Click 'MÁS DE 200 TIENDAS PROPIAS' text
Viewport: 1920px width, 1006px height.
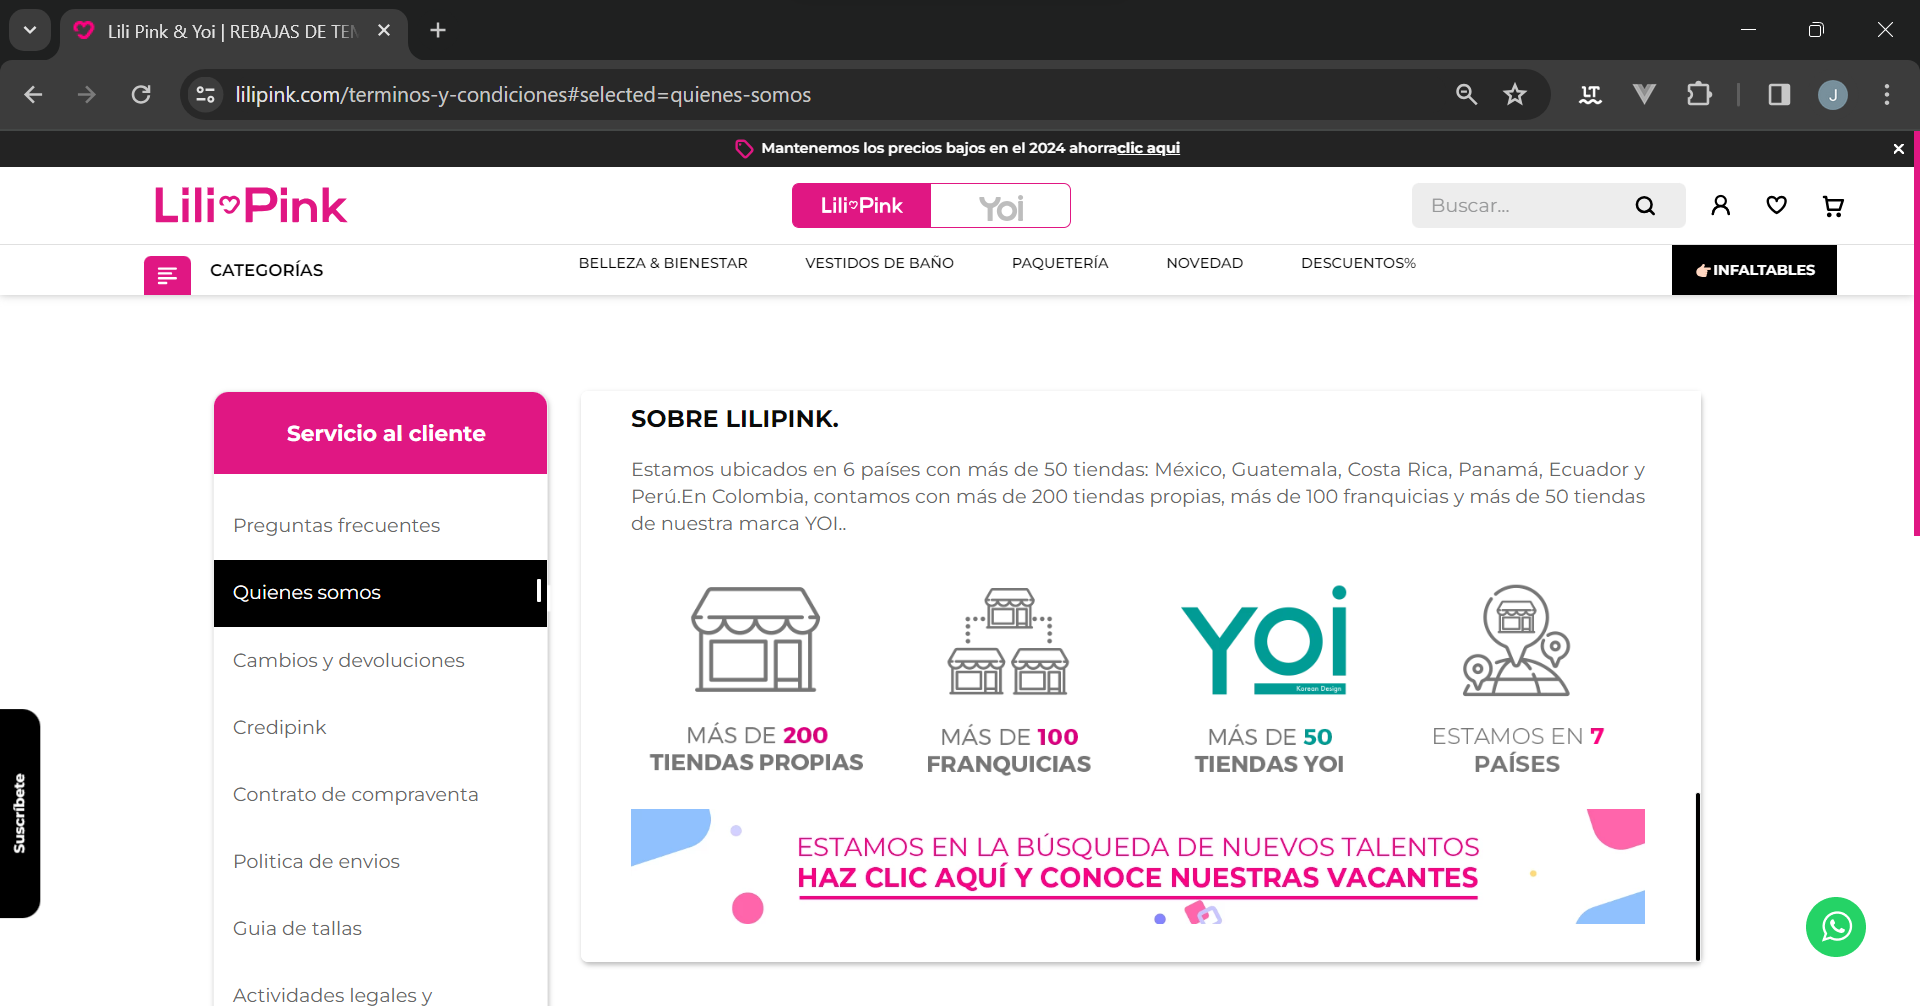coord(757,749)
